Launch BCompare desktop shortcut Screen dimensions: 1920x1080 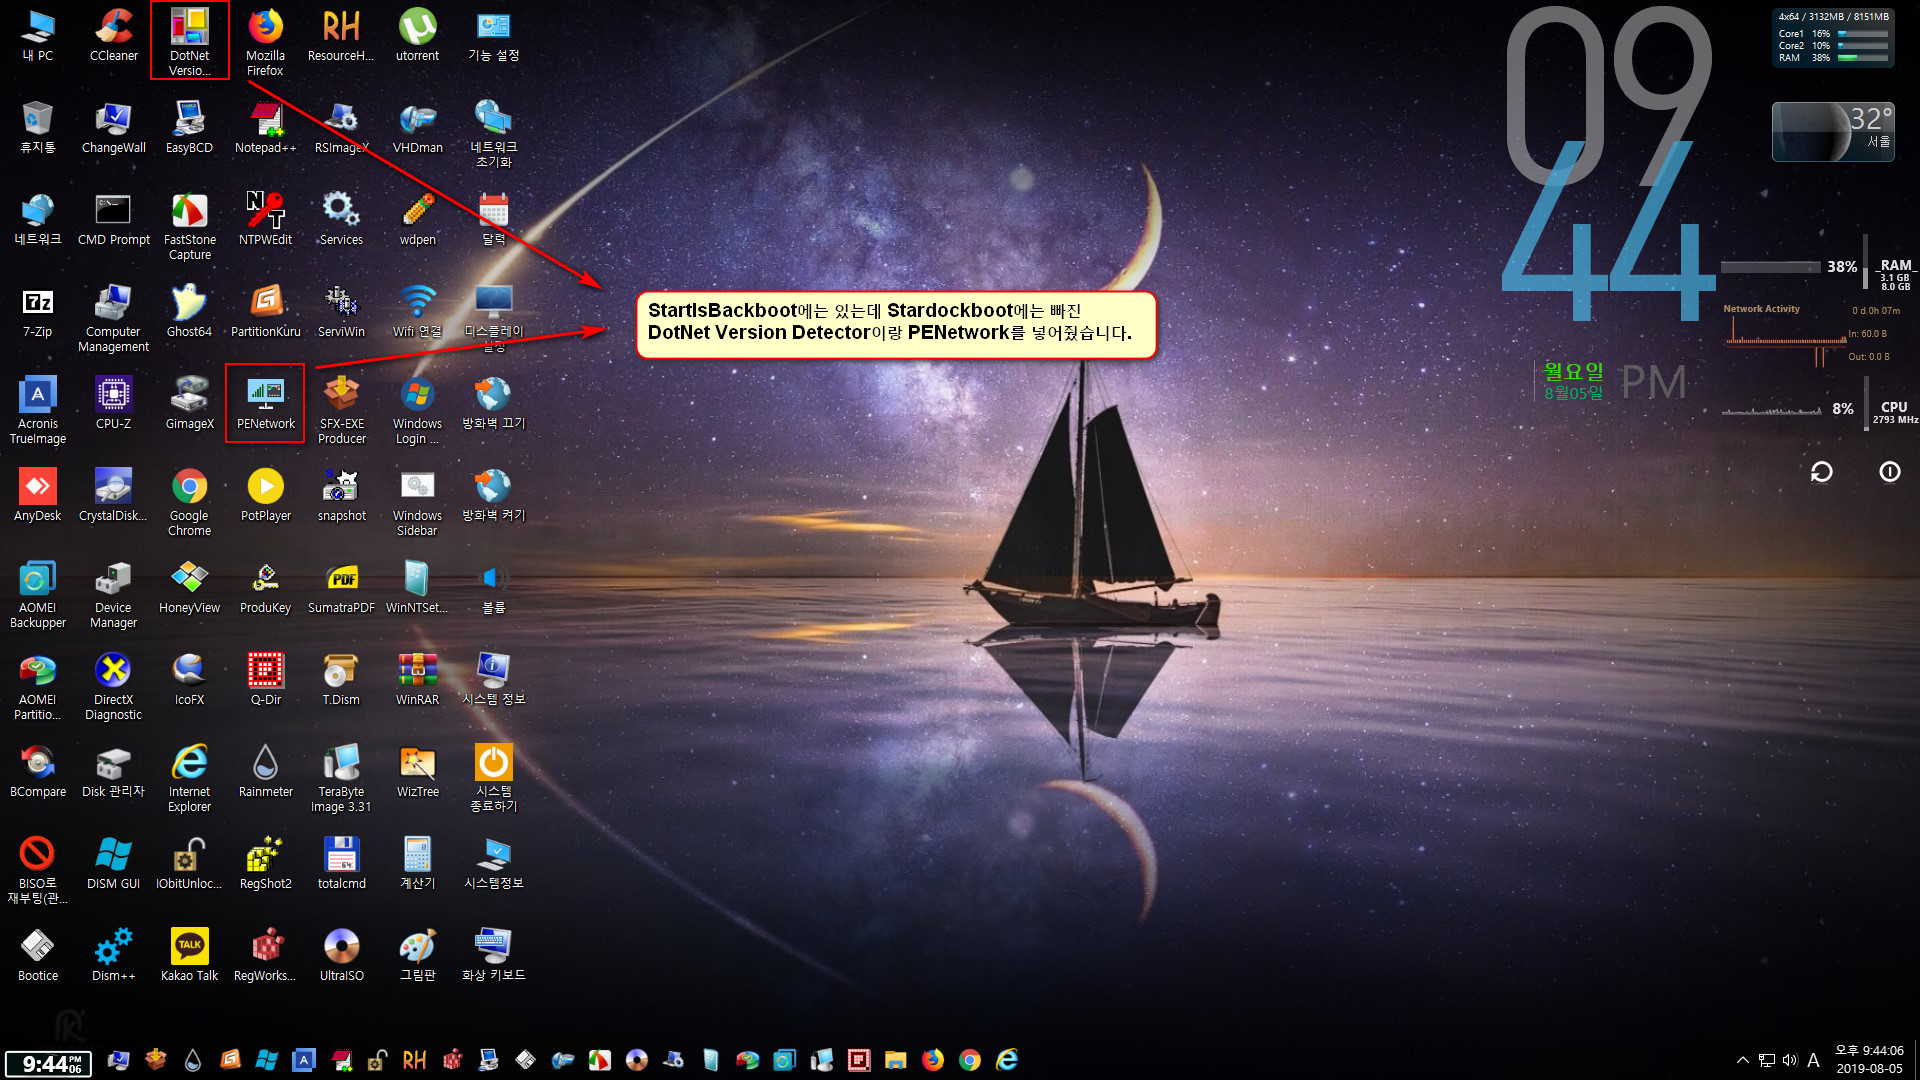coord(37,771)
